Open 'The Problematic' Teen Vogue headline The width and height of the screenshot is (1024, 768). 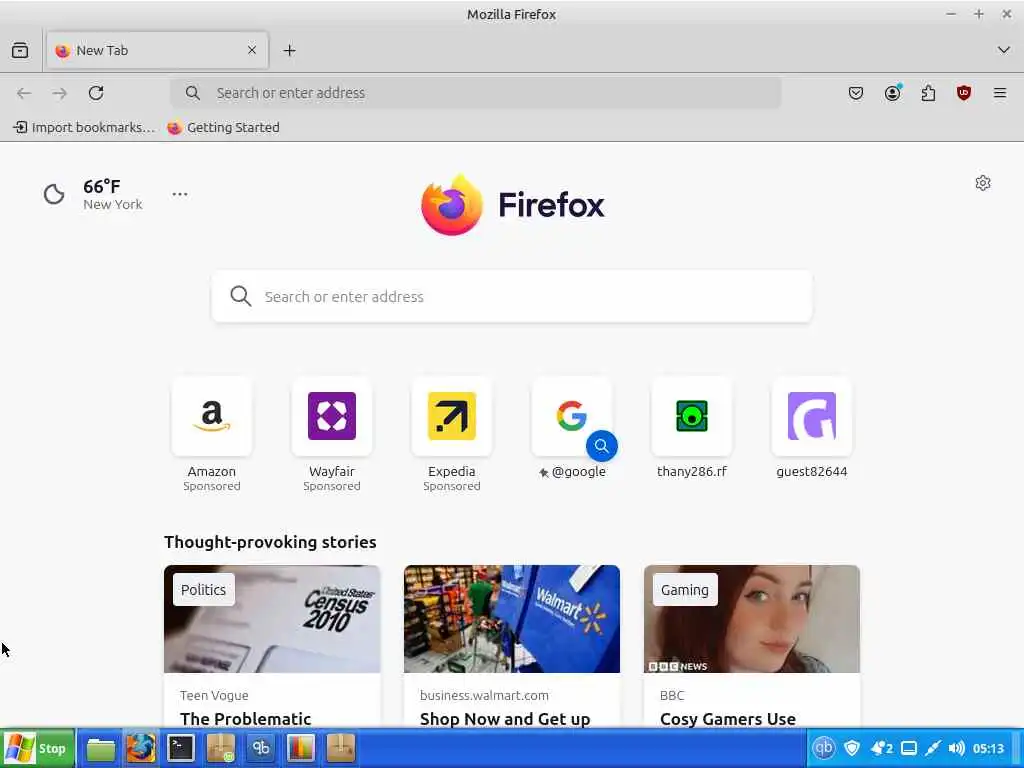245,718
